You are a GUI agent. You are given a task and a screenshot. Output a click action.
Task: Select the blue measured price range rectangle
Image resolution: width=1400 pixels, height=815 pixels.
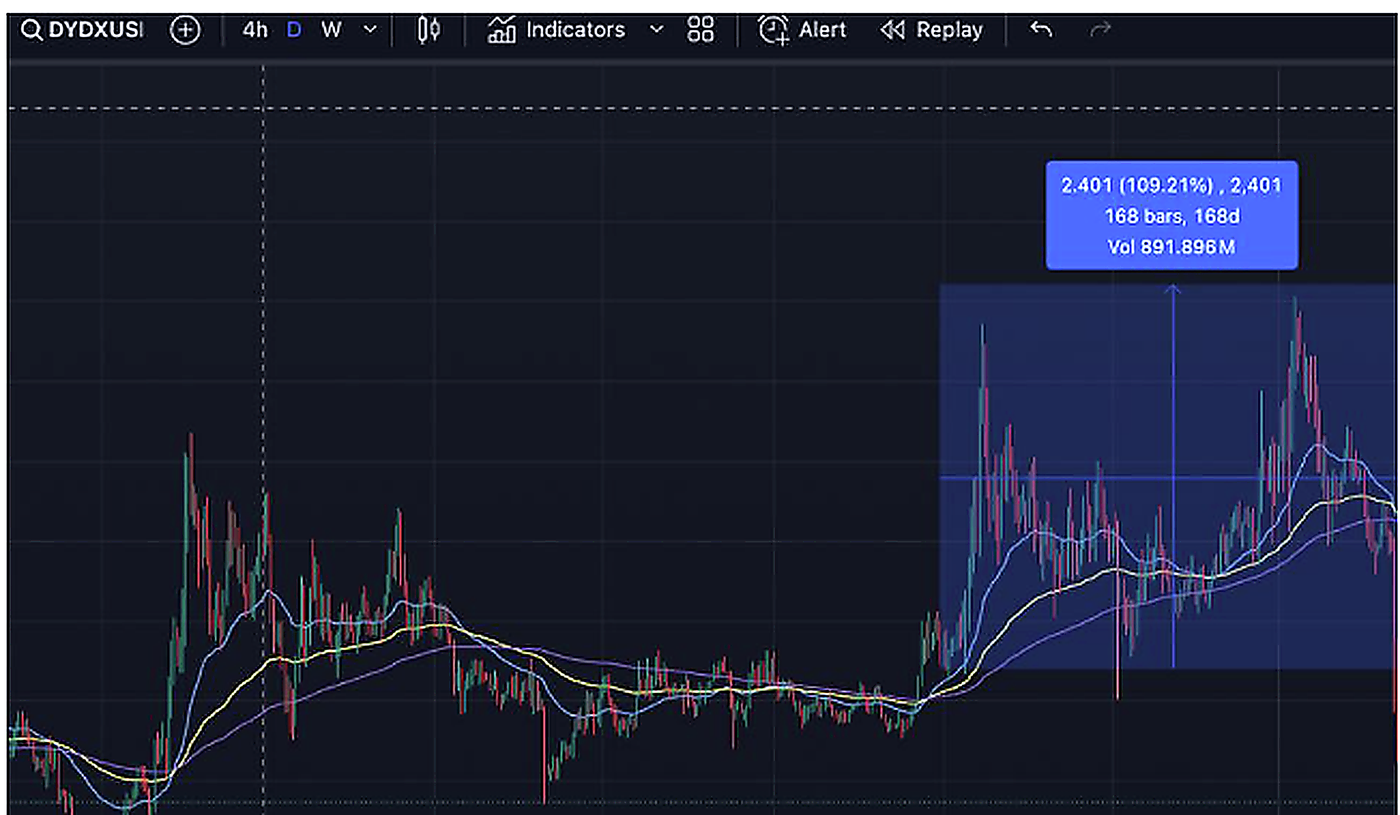pyautogui.click(x=1168, y=477)
